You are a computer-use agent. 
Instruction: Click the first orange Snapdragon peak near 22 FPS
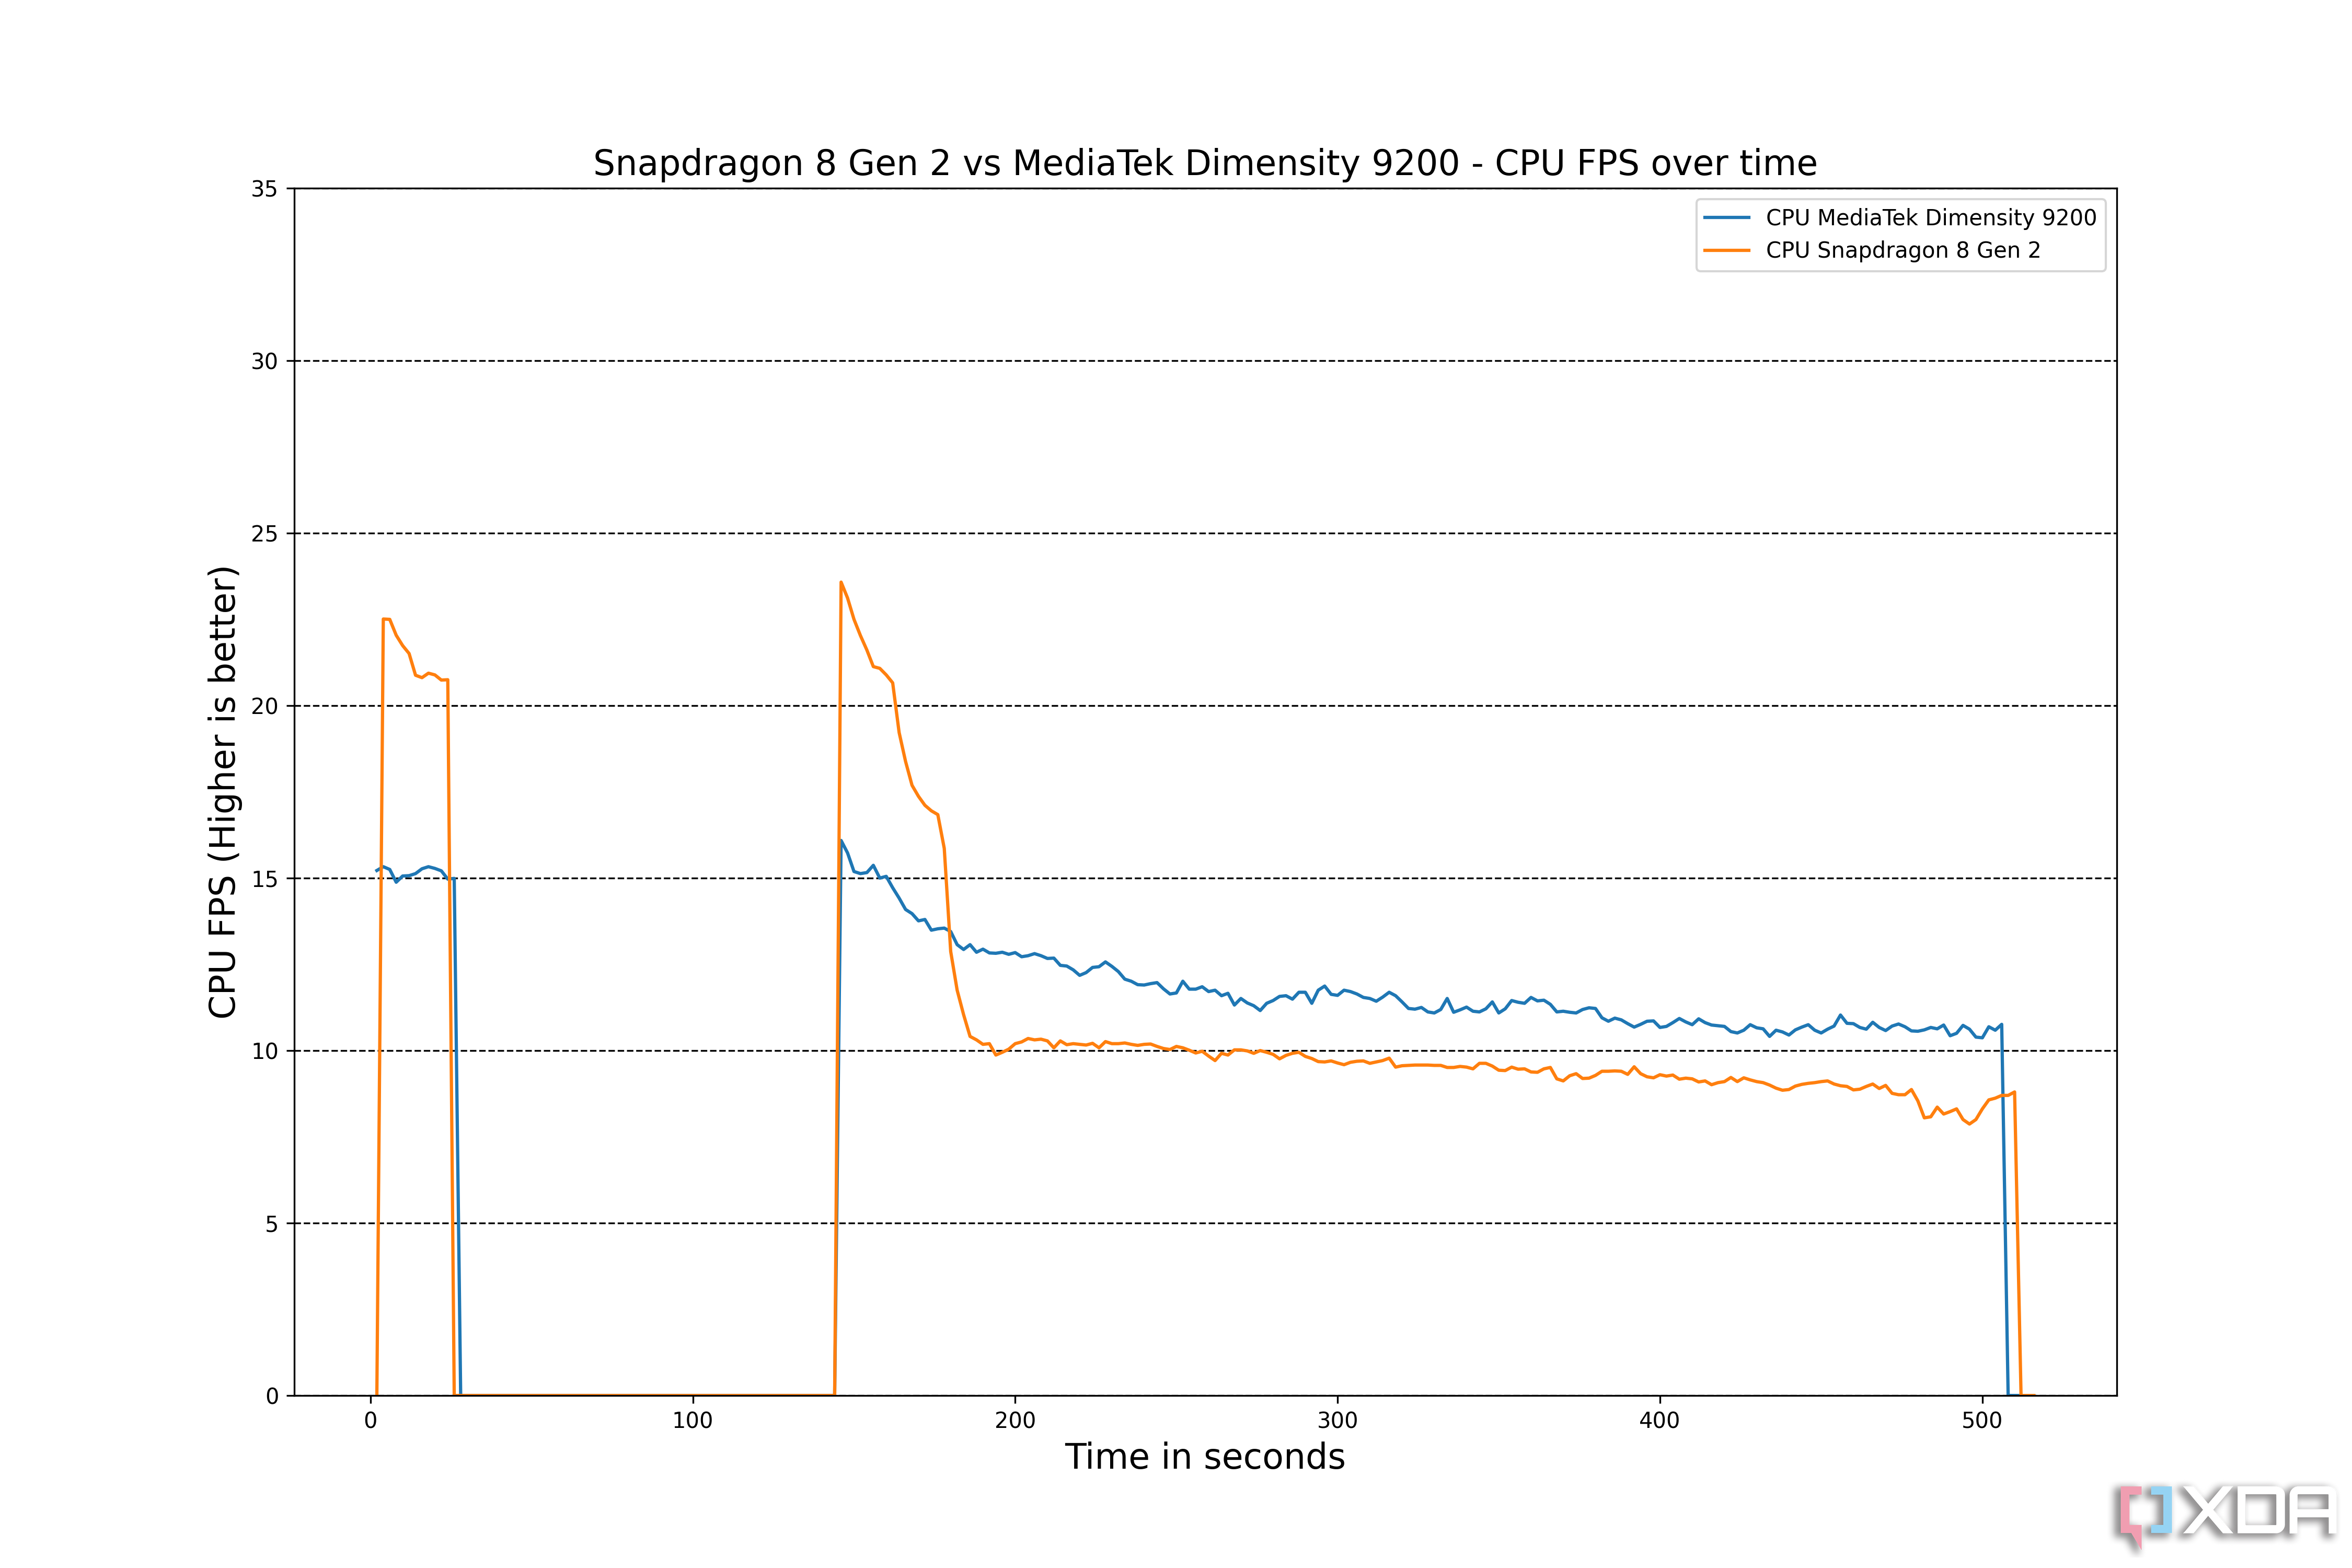(x=385, y=619)
